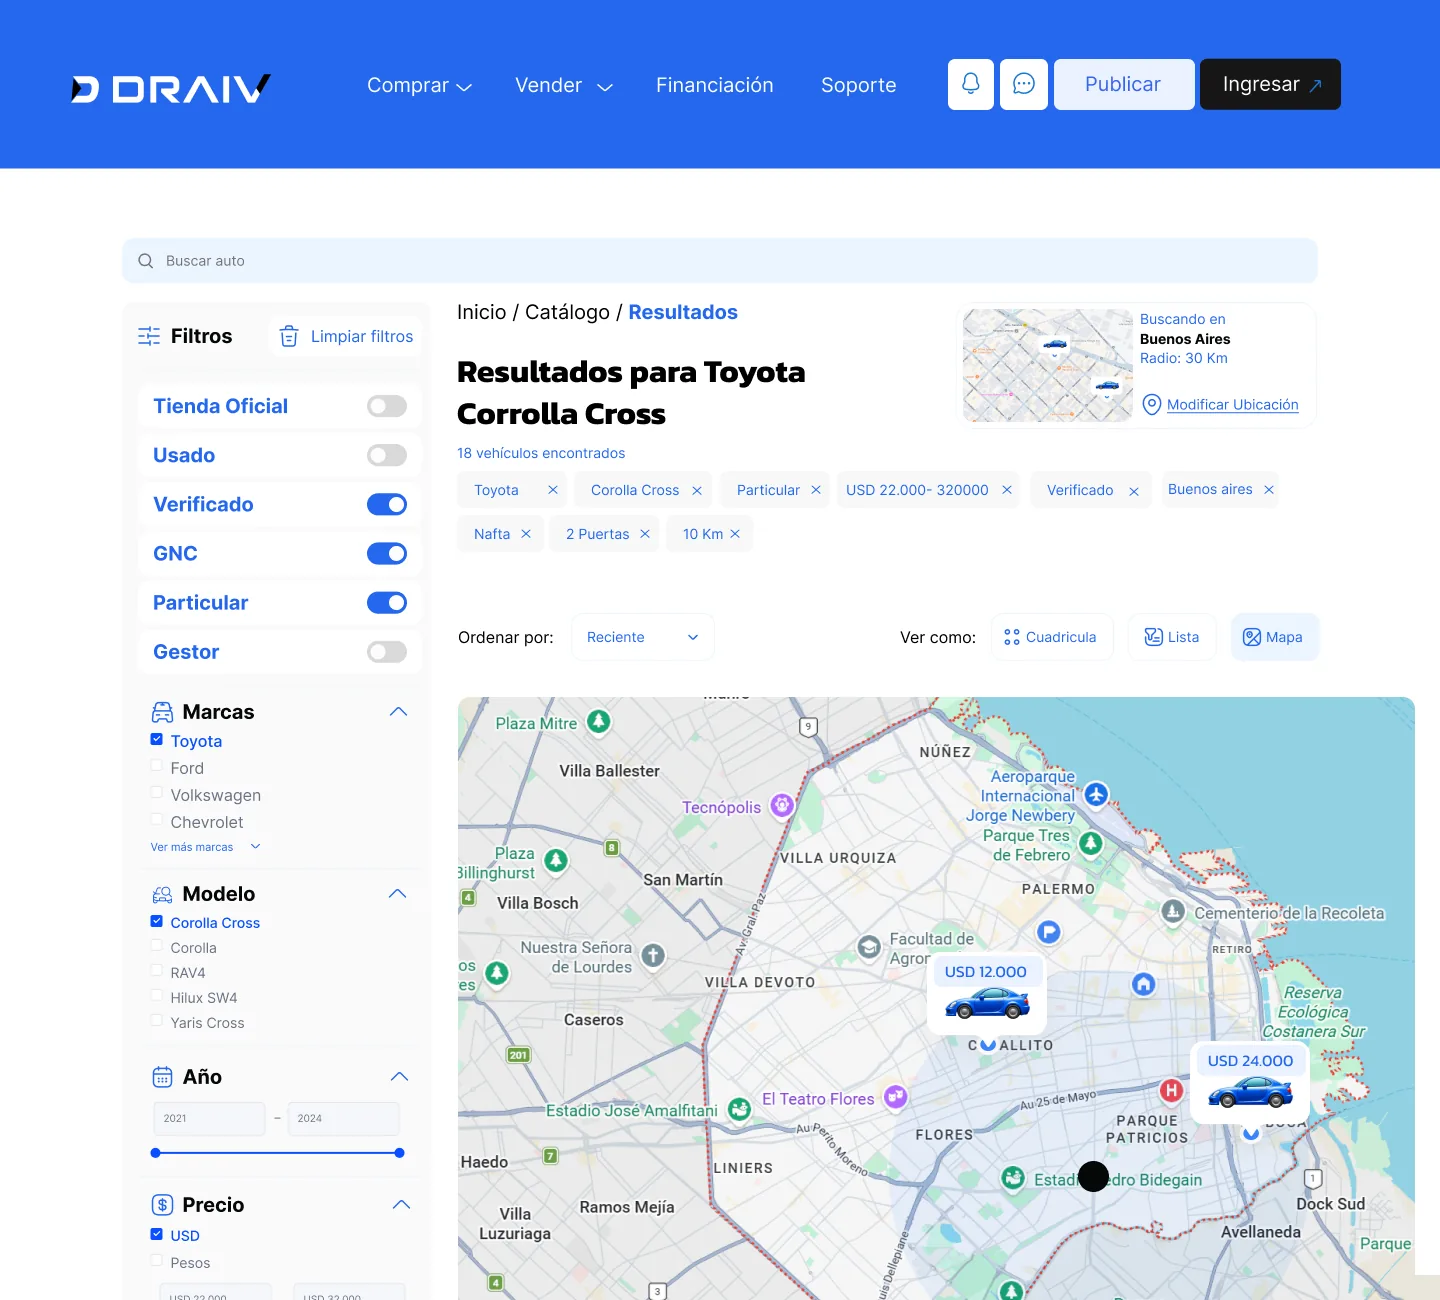Open the Soporte menu item

(859, 85)
